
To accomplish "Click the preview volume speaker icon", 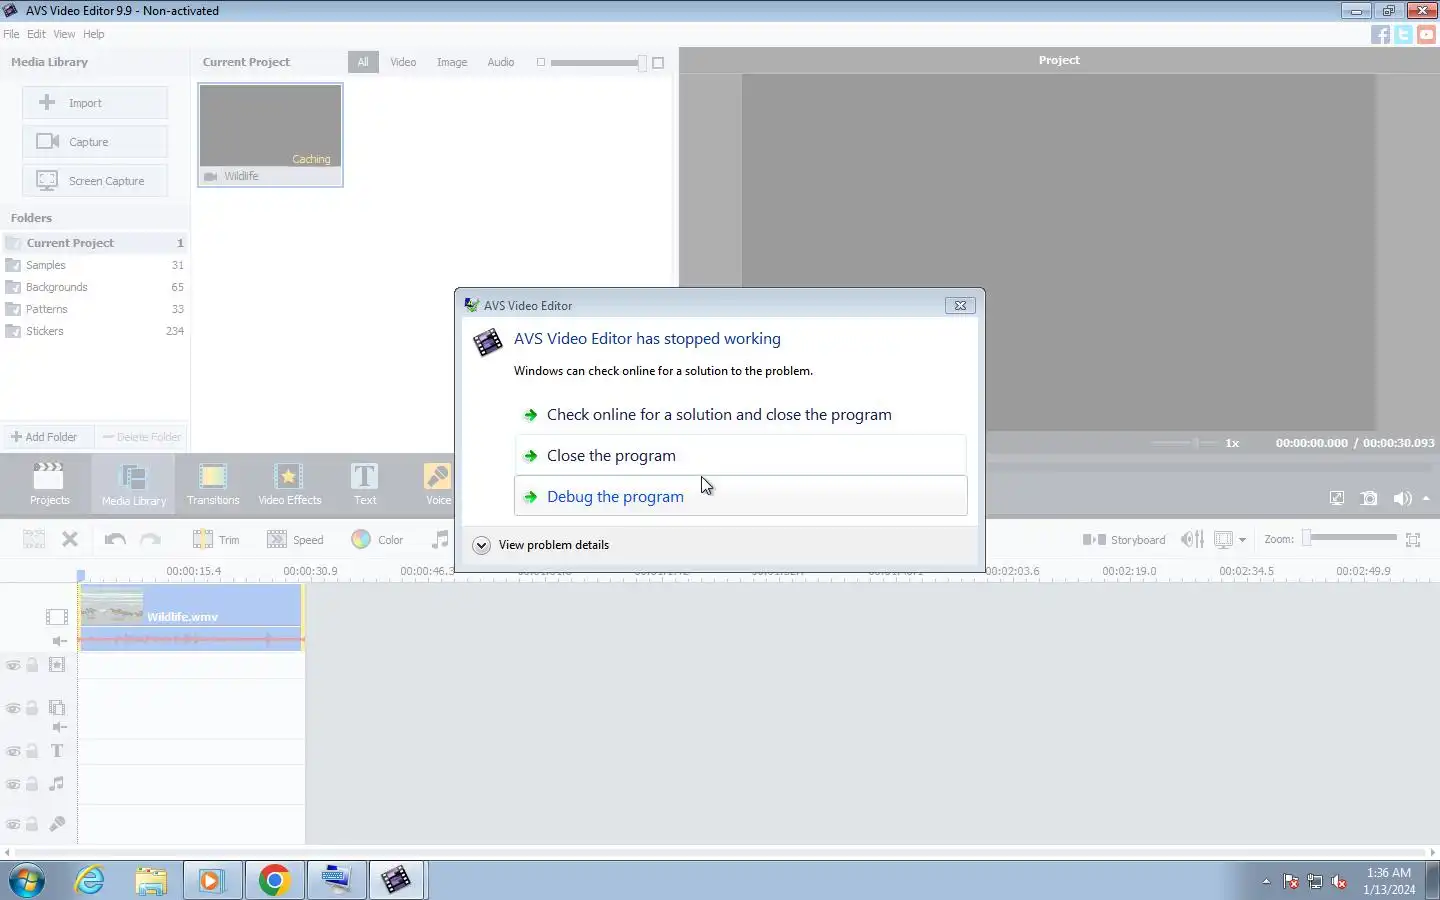I will pyautogui.click(x=1403, y=498).
